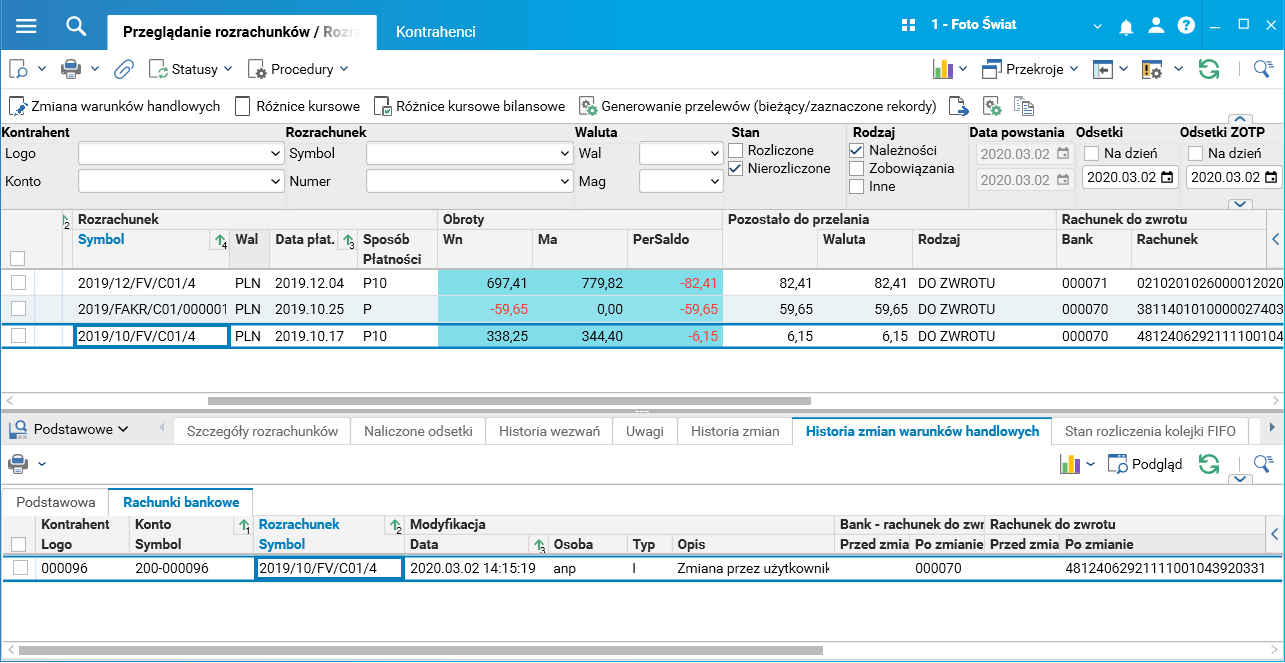Image resolution: width=1285 pixels, height=663 pixels.
Task: Enable the Rozliczone checkbox
Action: [737, 150]
